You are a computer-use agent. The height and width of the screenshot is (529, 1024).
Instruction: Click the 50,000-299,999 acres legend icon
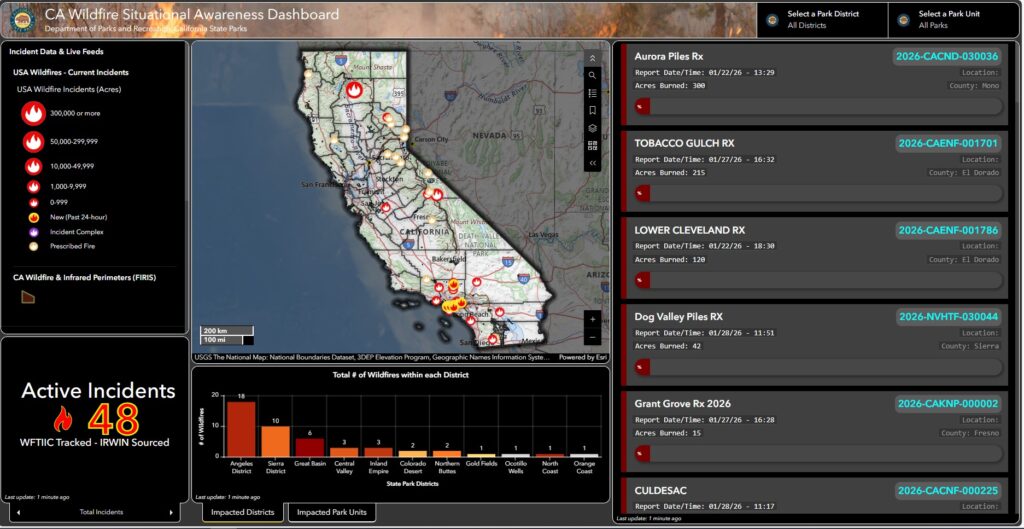click(33, 142)
